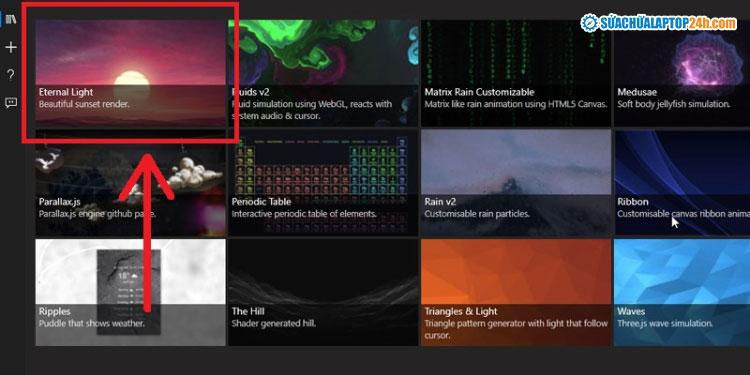
Task: Choose the Fluids v2 wallpaper tile
Action: 323,73
